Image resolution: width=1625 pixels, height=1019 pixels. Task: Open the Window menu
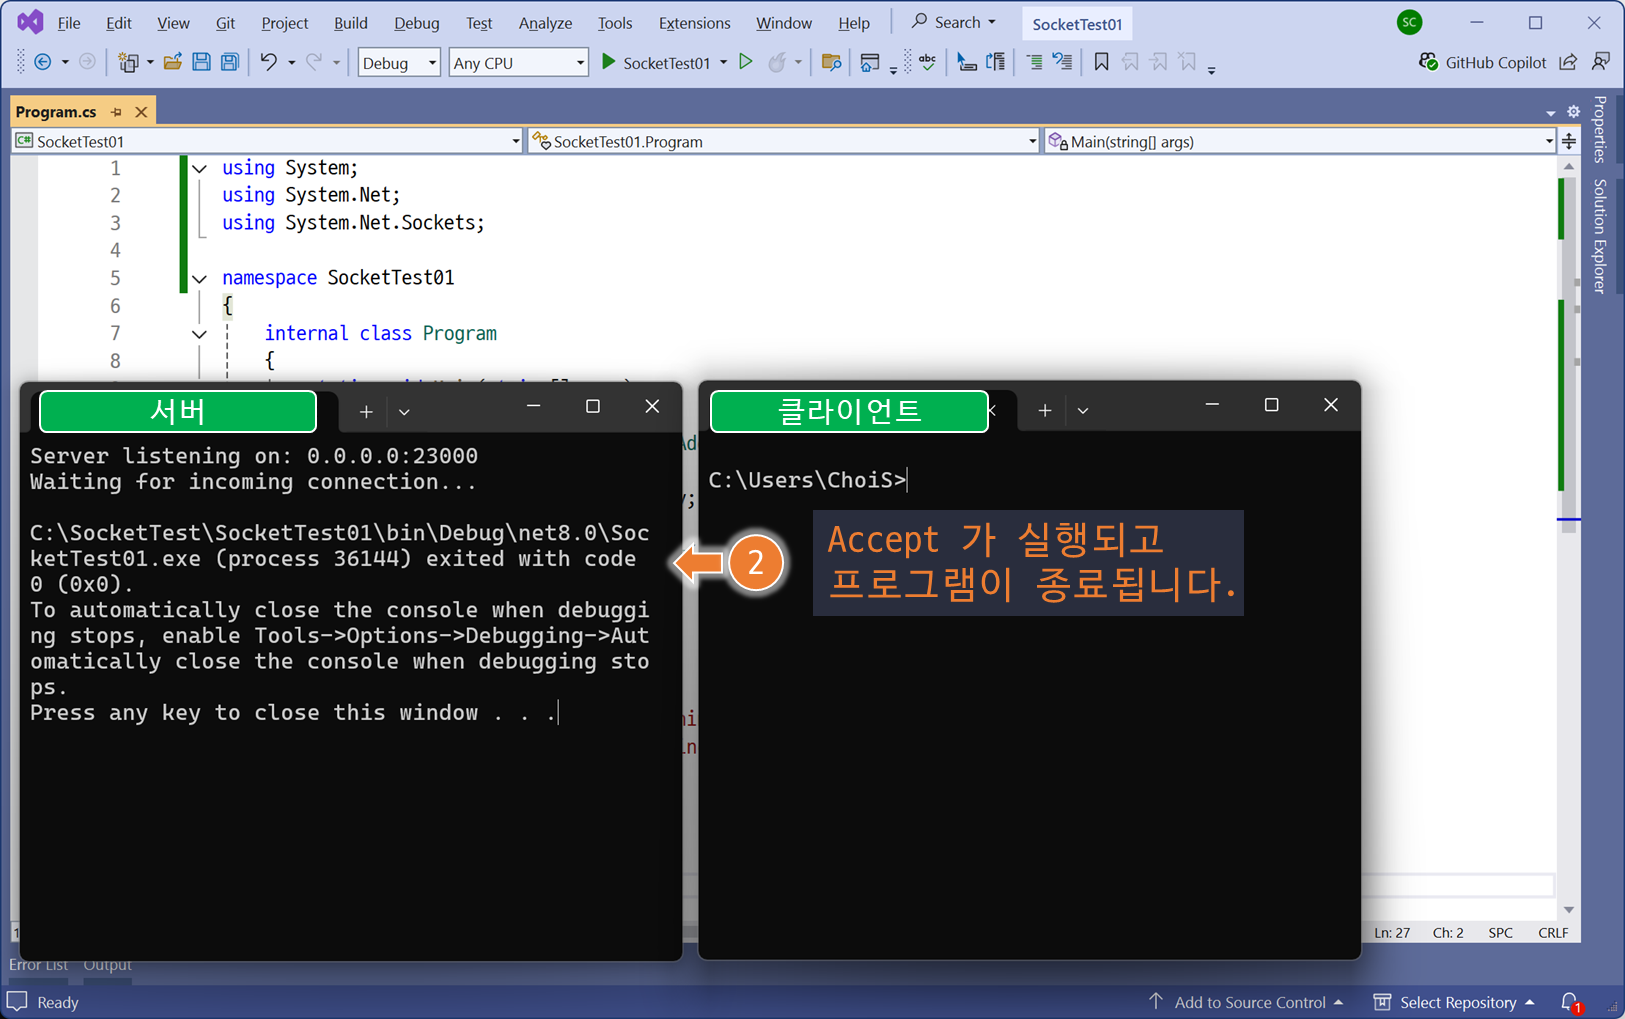coord(783,22)
